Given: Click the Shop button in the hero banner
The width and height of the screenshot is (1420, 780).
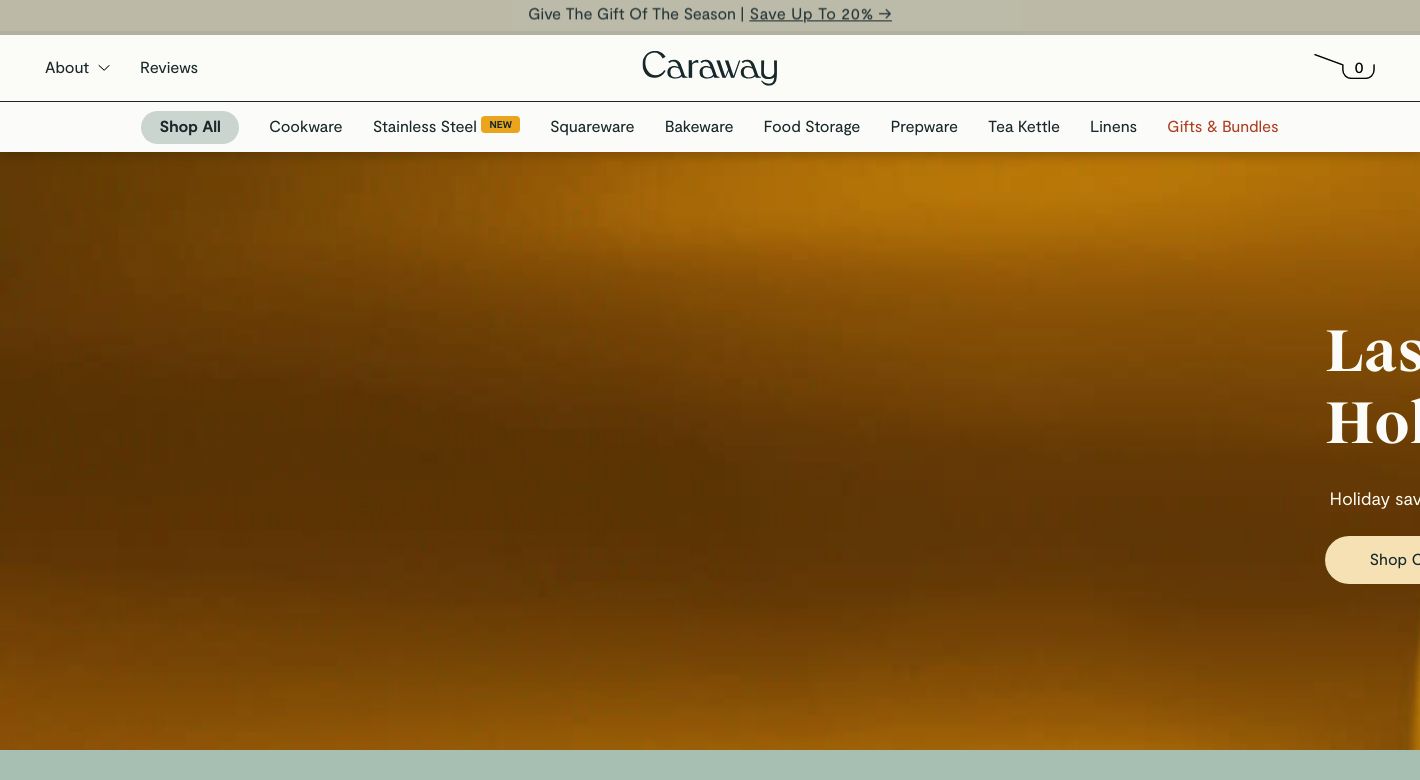Looking at the screenshot, I should point(1394,559).
